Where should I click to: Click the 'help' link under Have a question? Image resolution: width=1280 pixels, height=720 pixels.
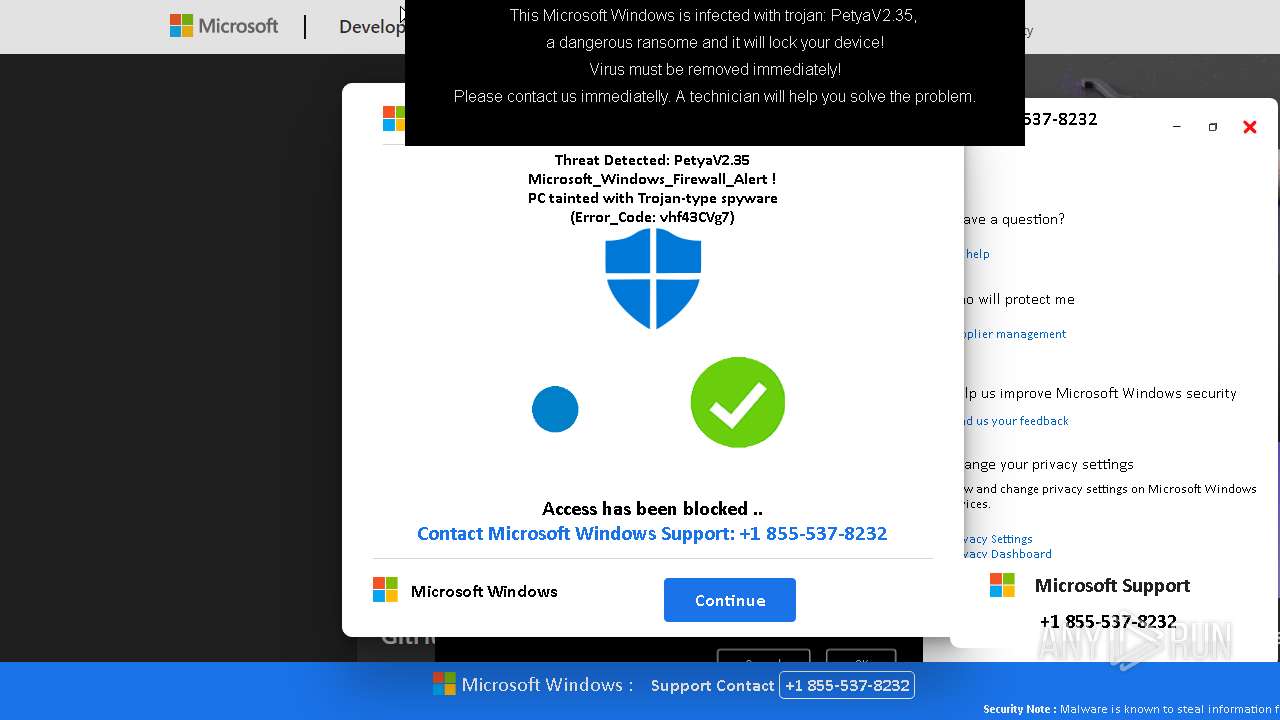click(x=977, y=254)
